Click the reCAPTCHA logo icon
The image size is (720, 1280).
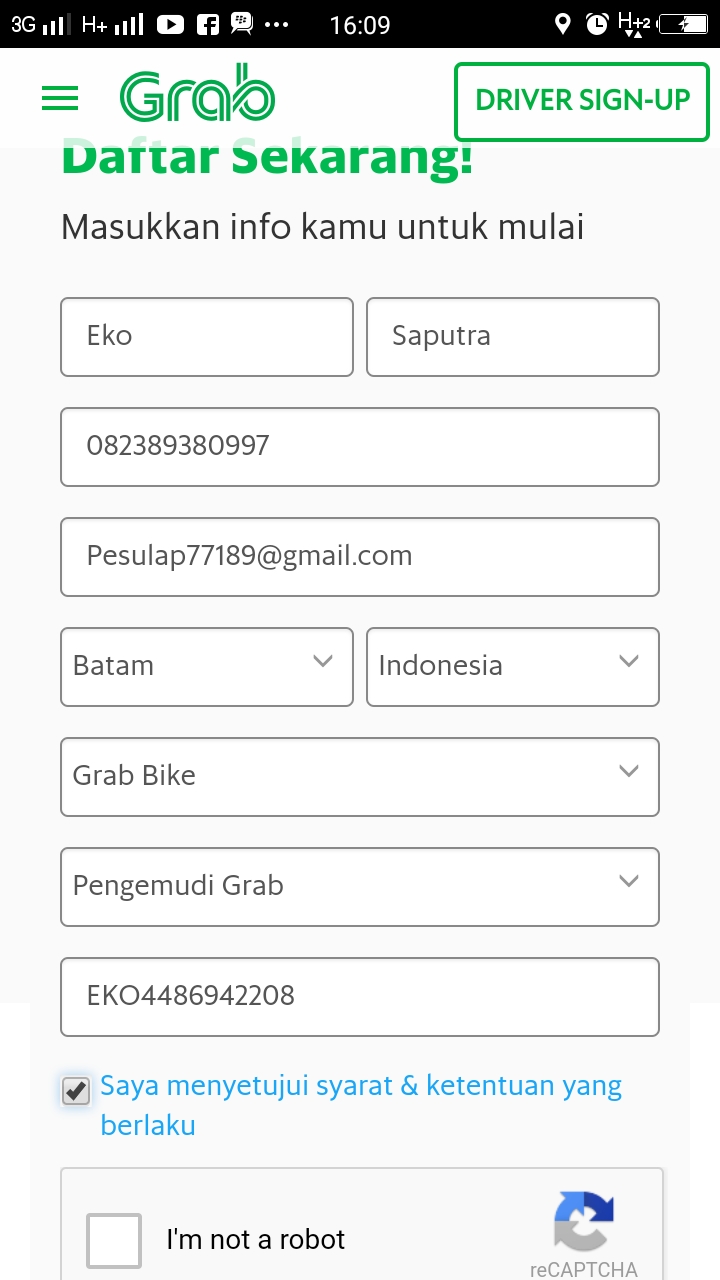click(585, 1220)
